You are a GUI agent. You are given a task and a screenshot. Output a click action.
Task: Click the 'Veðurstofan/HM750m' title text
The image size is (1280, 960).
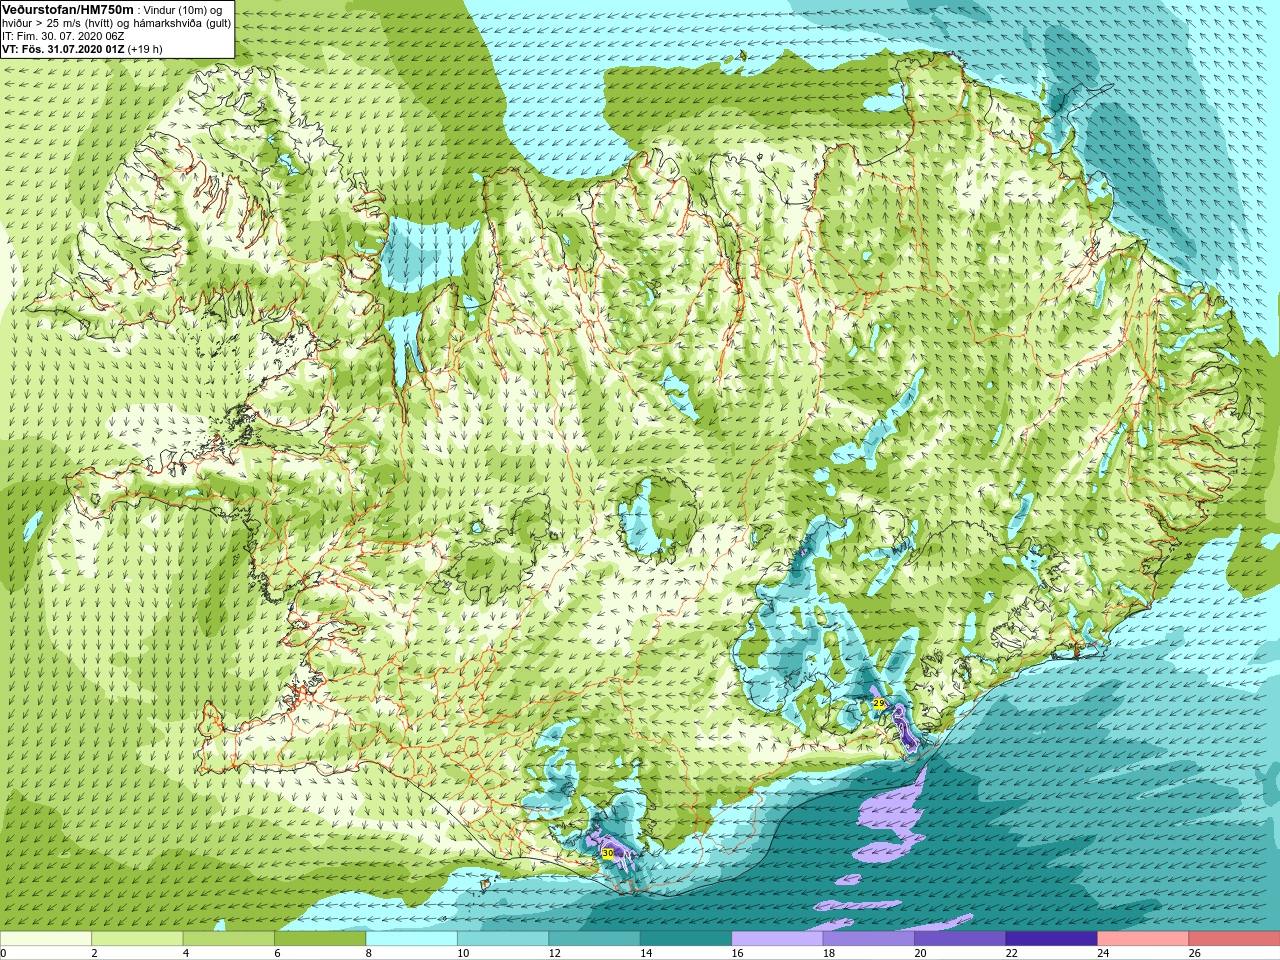68,10
